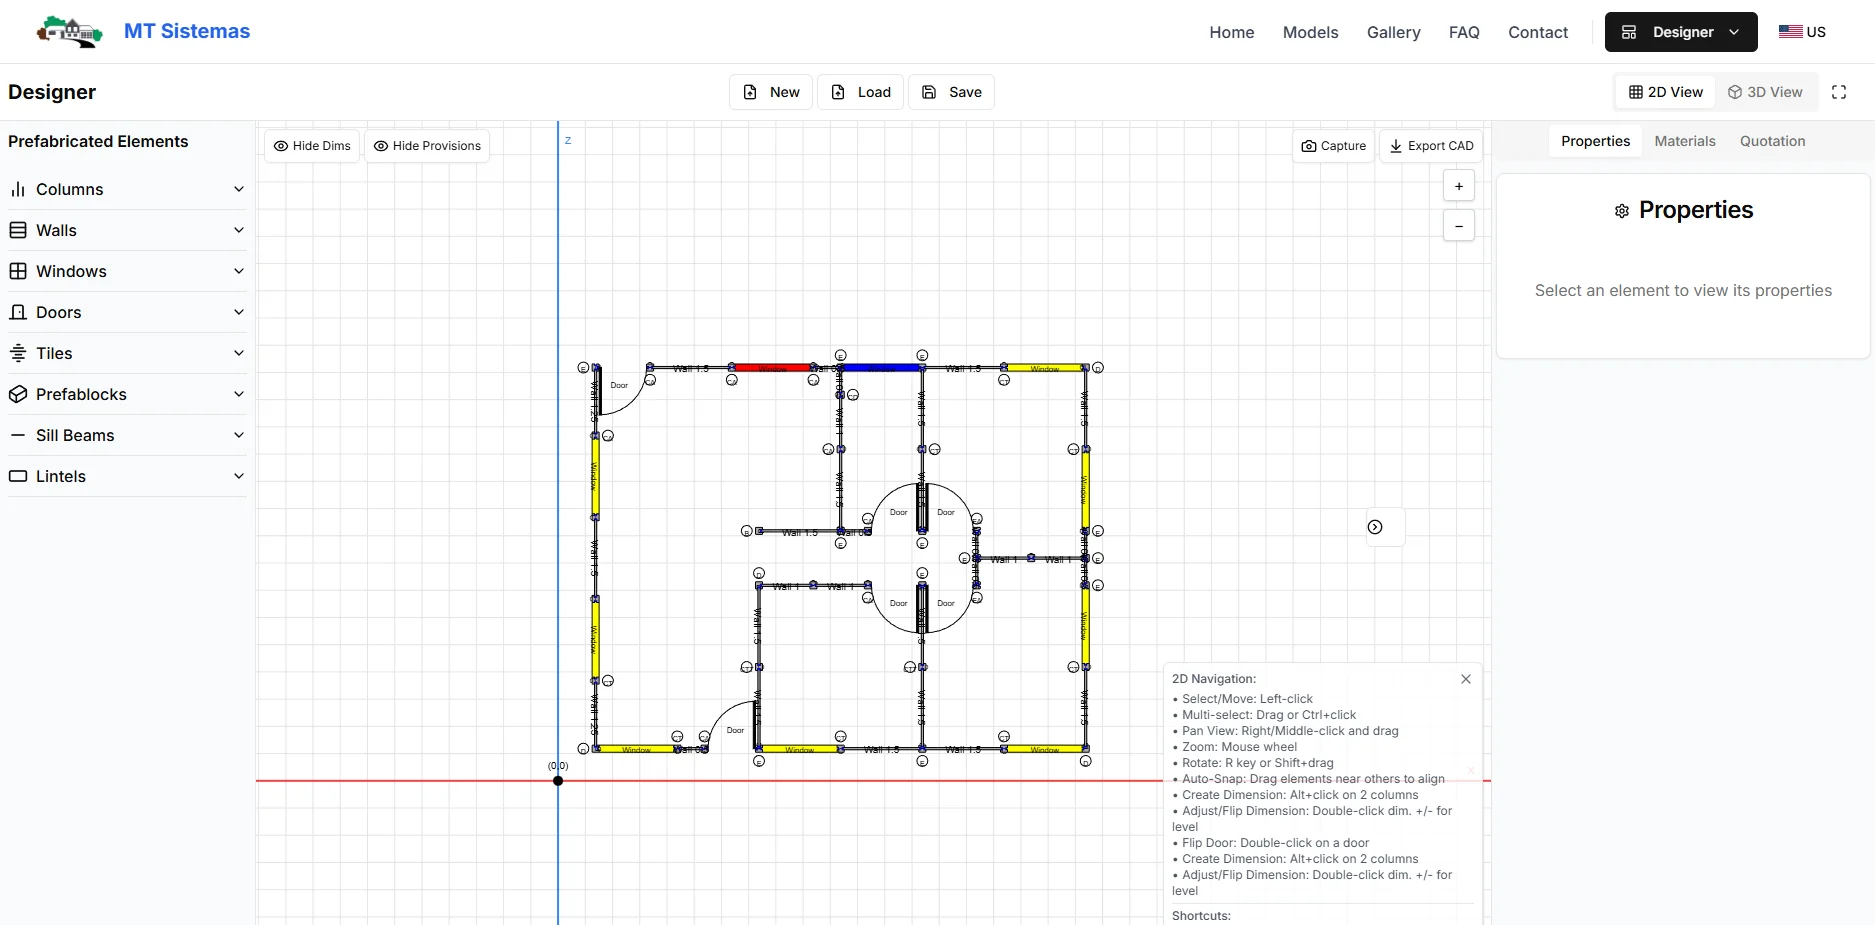Image resolution: width=1875 pixels, height=925 pixels.
Task: Open the Designer dropdown menu
Action: point(1681,32)
